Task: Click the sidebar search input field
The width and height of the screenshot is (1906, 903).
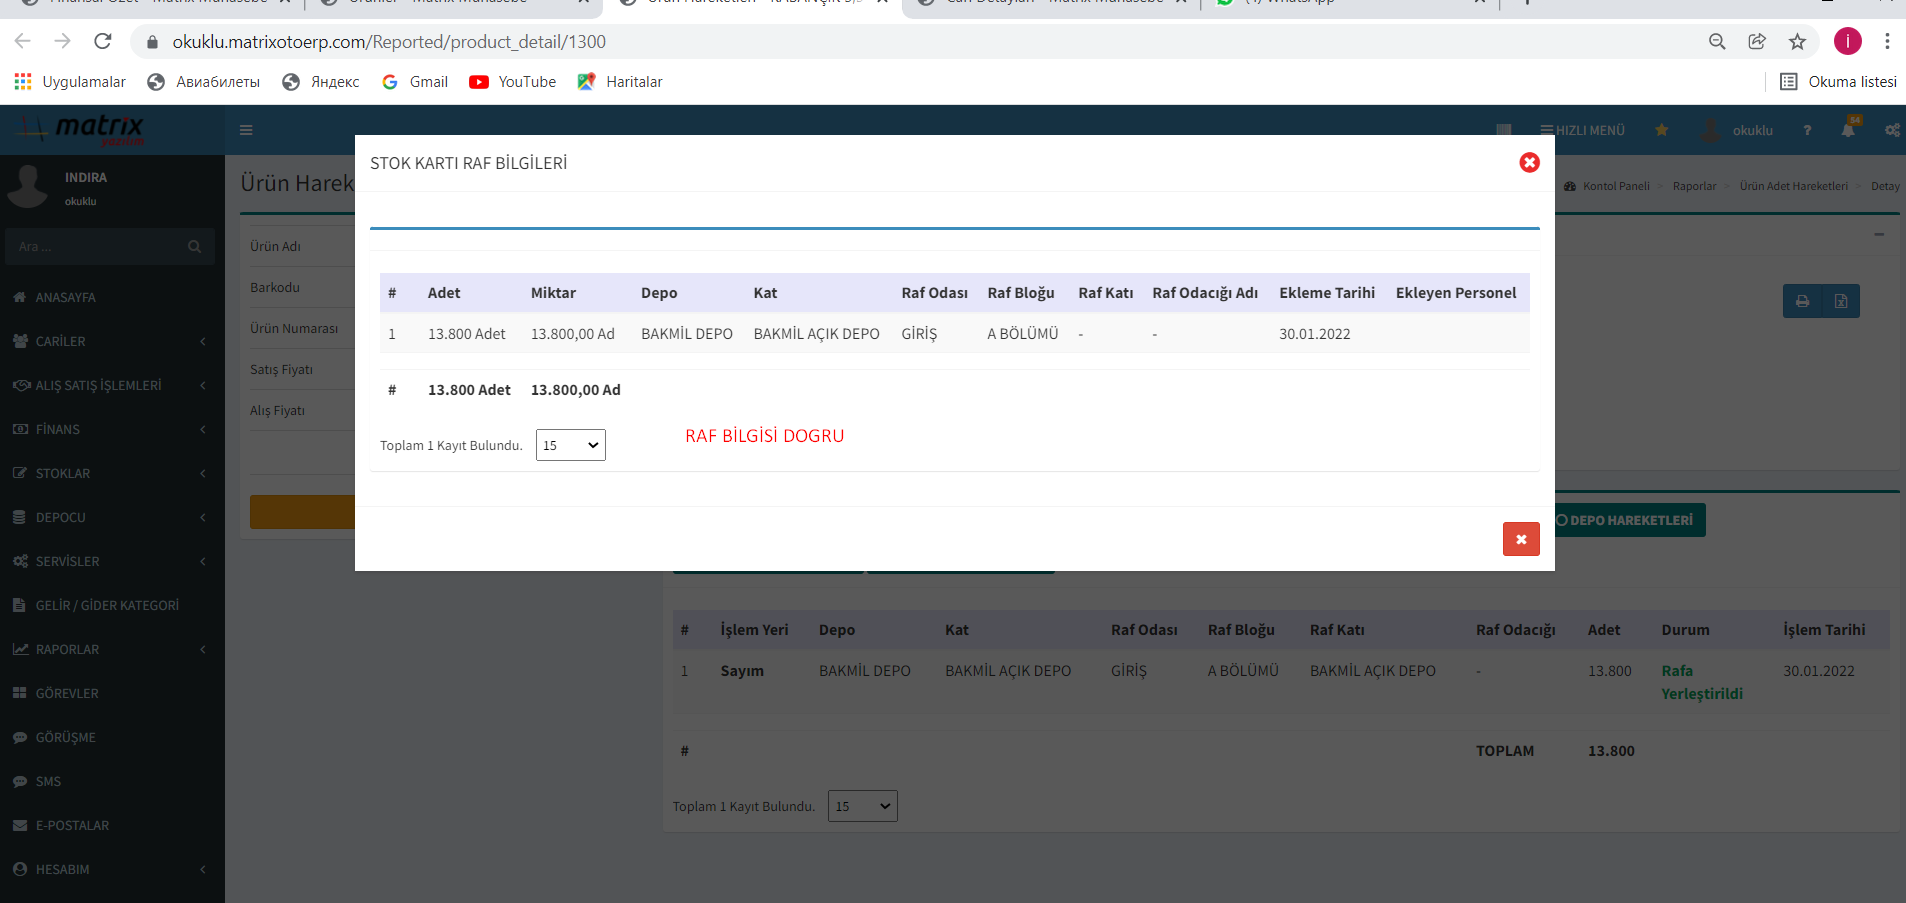Action: coord(100,246)
